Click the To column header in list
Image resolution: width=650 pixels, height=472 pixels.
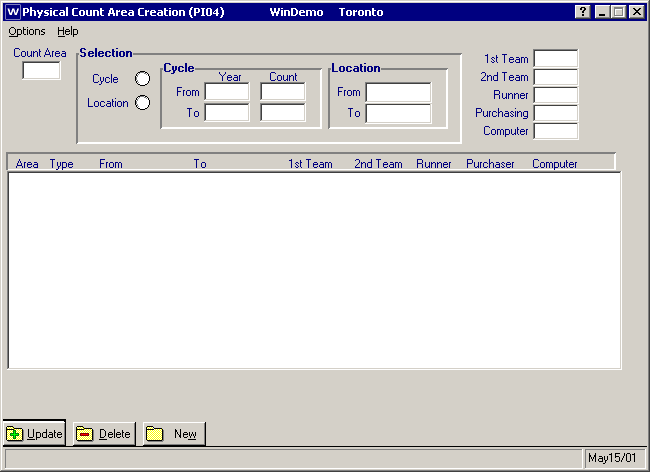coord(200,164)
